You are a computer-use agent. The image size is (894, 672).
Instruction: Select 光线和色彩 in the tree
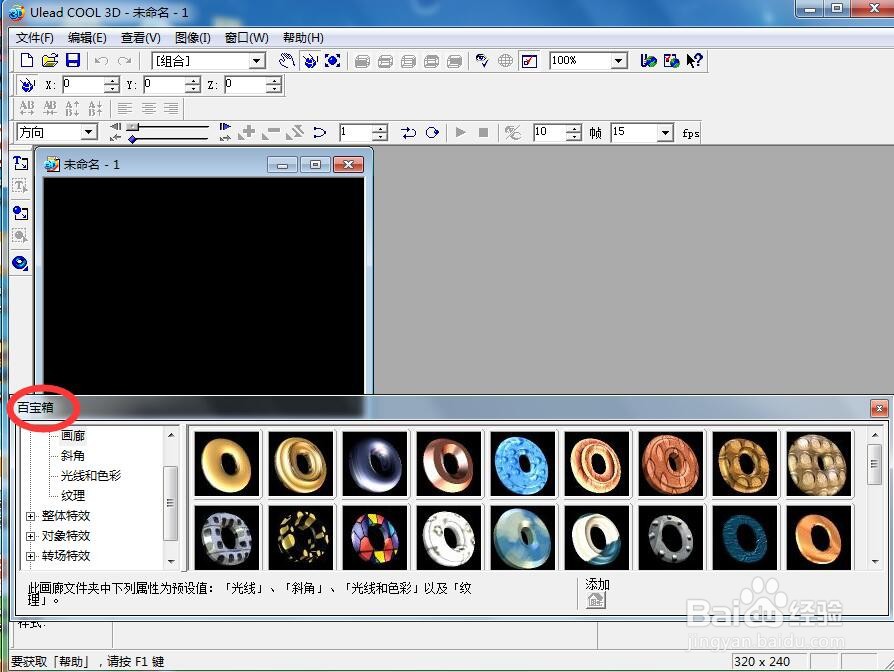pos(91,475)
